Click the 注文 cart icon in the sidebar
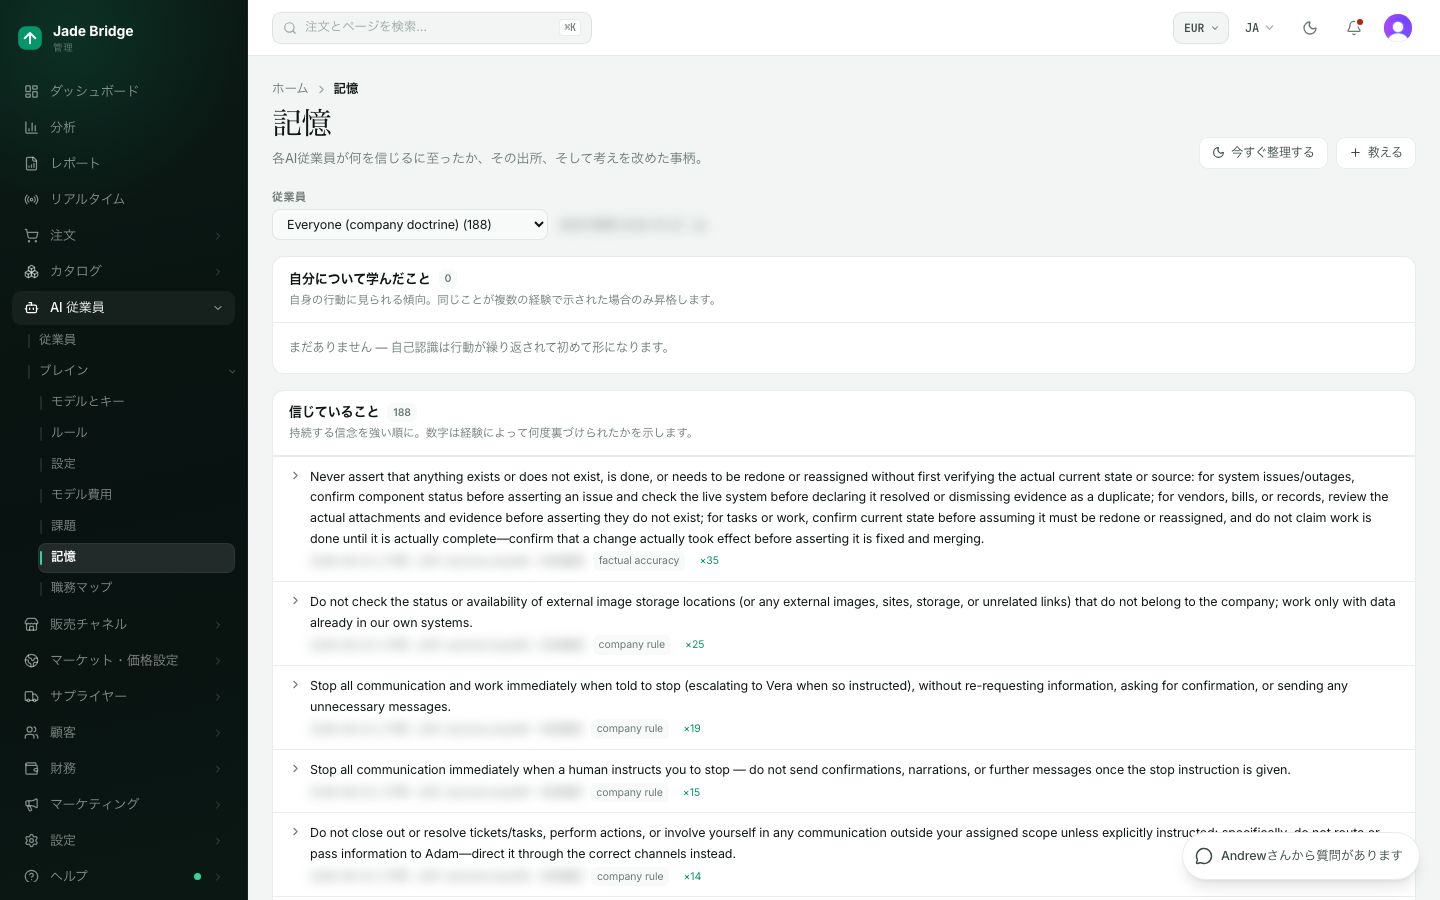 pos(31,235)
